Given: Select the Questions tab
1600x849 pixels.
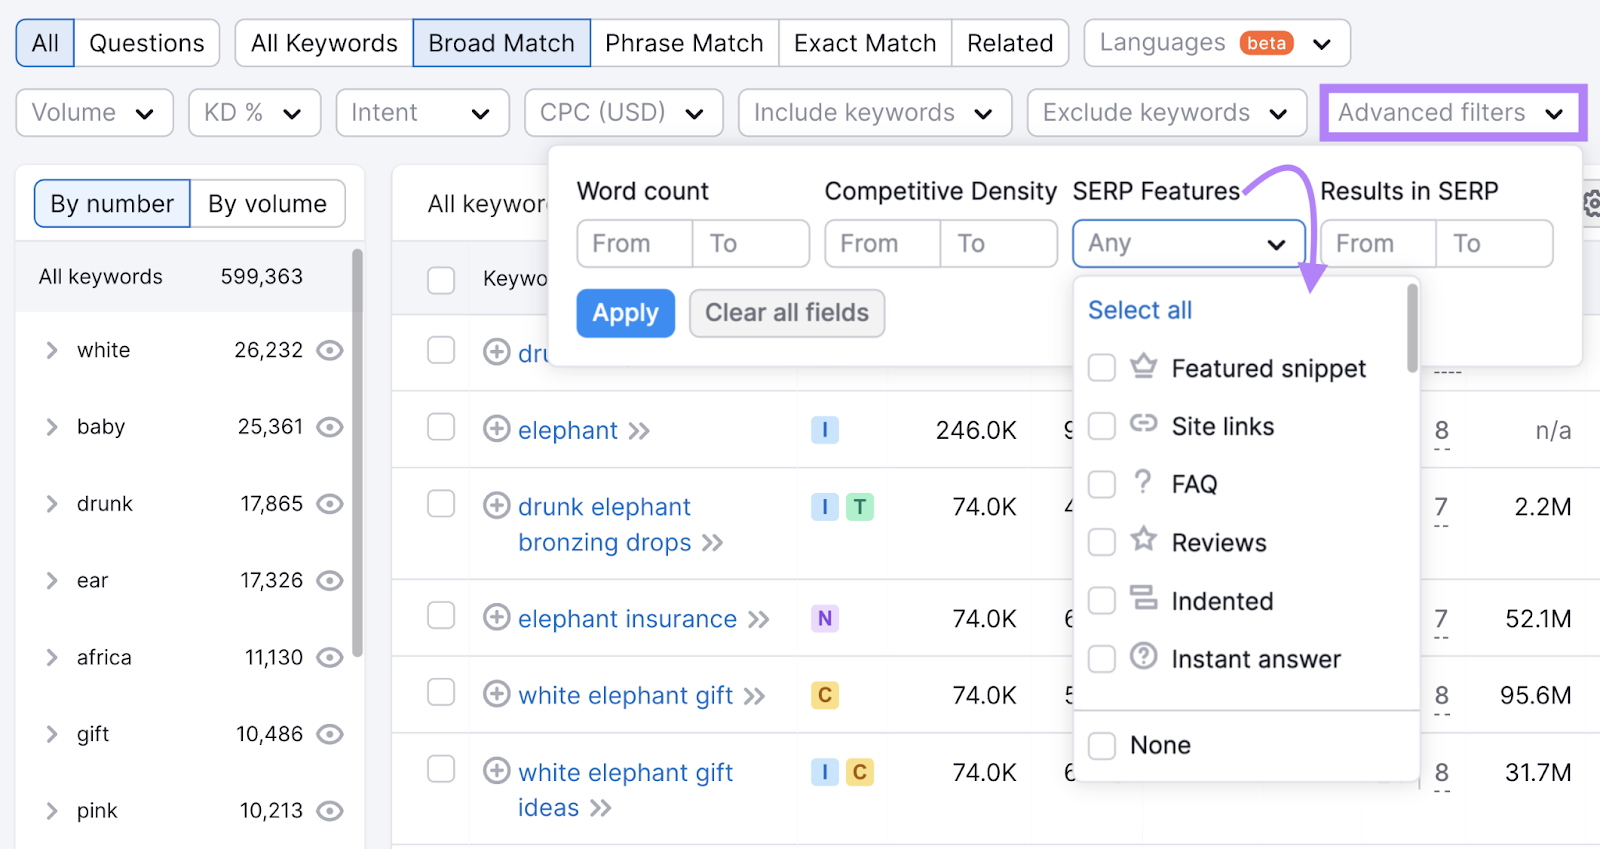Looking at the screenshot, I should 146,43.
